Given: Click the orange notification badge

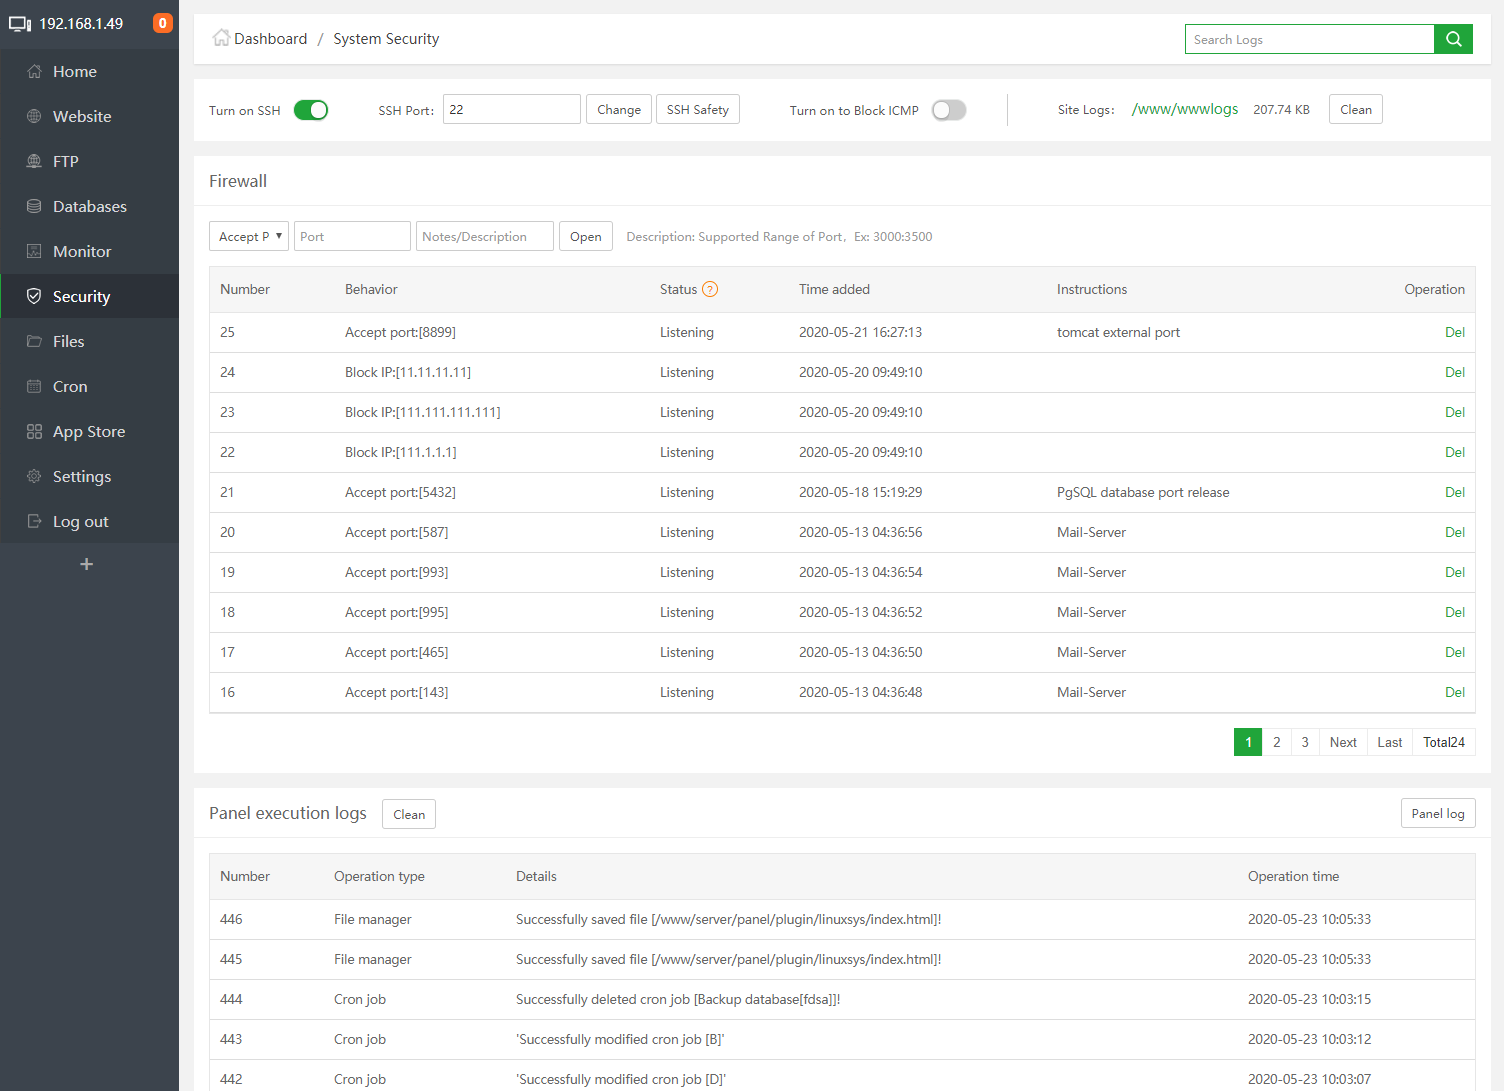Looking at the screenshot, I should click(162, 23).
